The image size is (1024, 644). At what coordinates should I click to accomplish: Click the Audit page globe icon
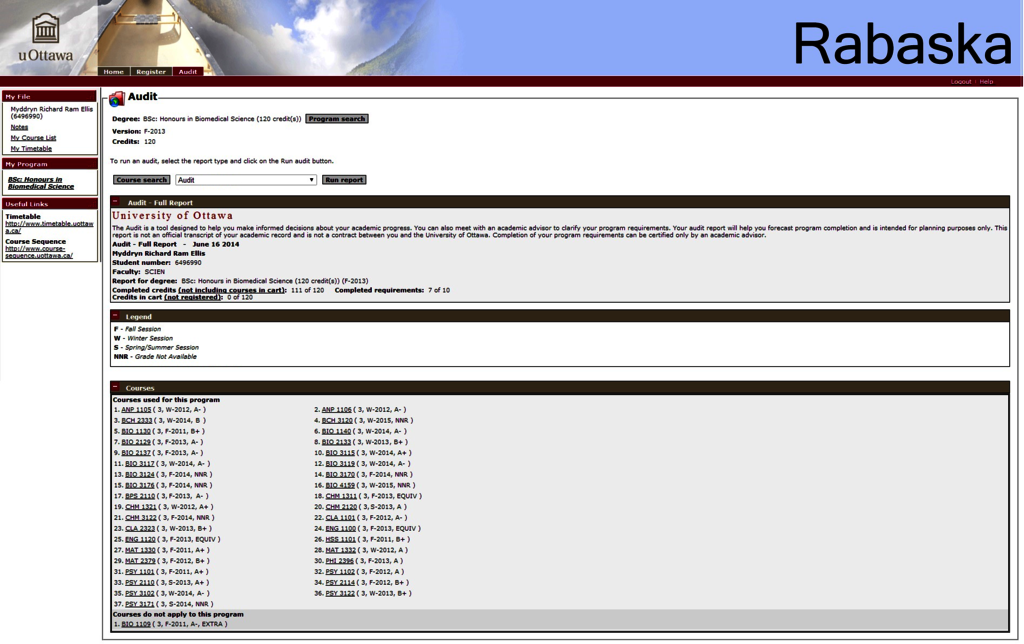tap(117, 99)
